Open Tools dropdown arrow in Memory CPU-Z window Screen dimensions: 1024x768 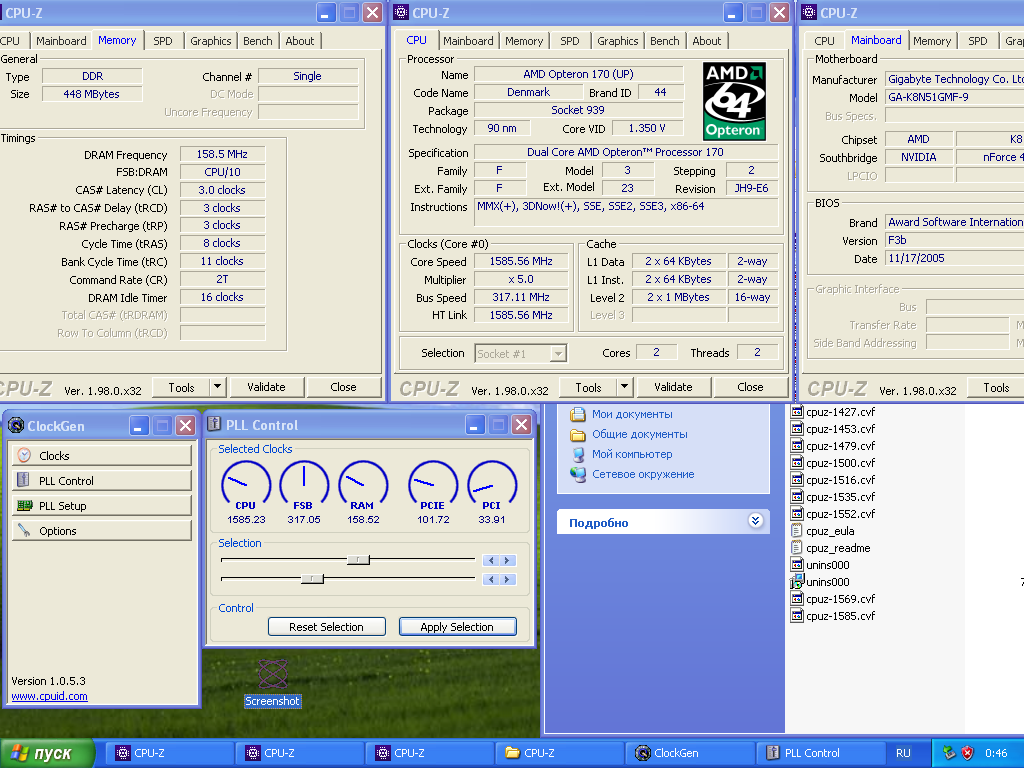pyautogui.click(x=217, y=387)
